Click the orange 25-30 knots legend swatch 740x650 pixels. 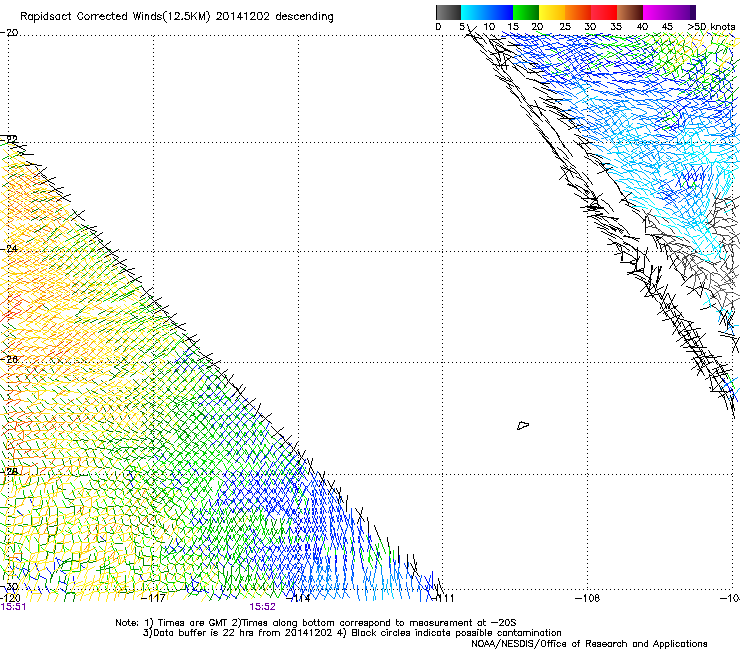tap(577, 12)
